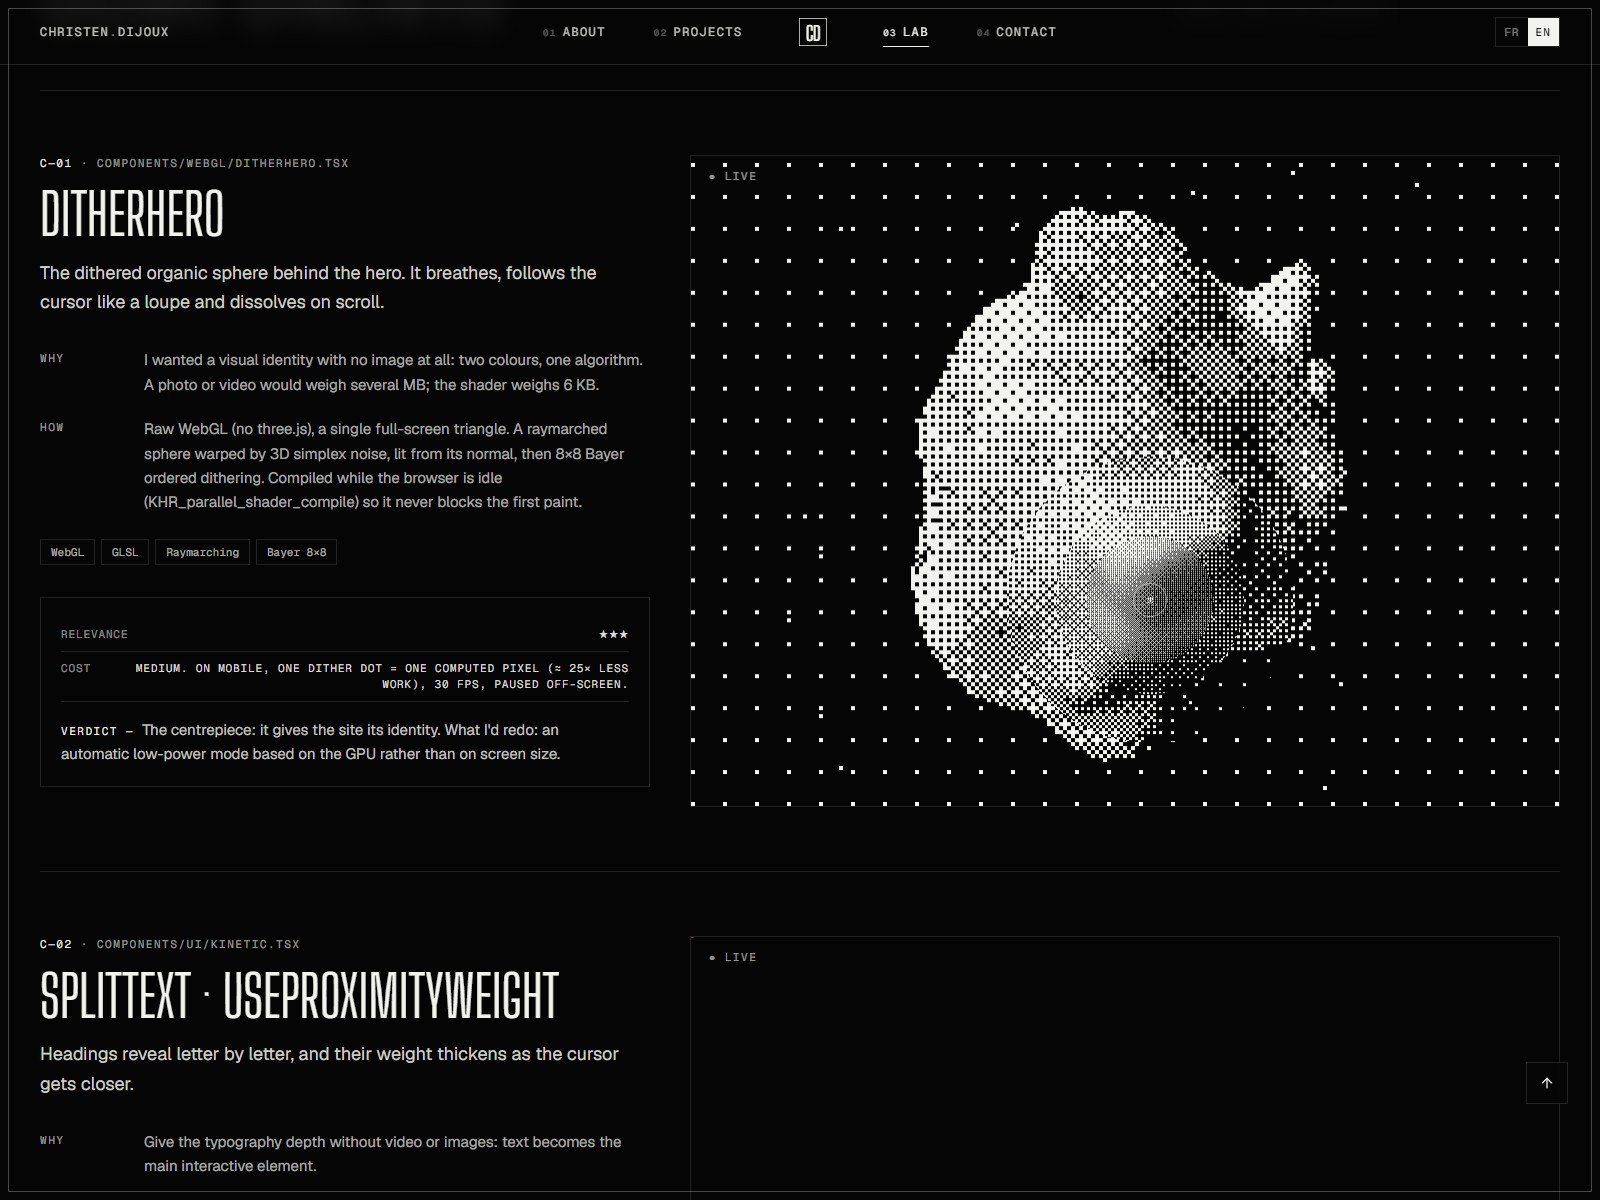Switch the site language to FR
Screen dimensions: 1600x1200
(1511, 32)
